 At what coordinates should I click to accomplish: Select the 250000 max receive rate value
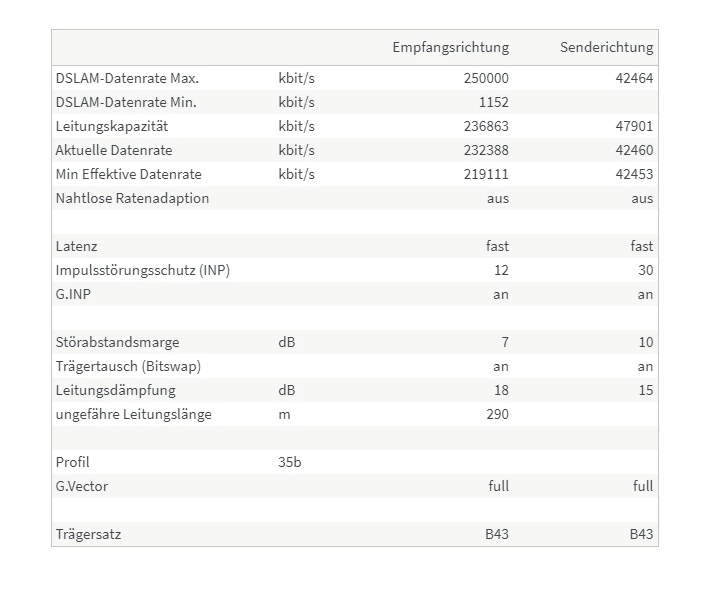tap(486, 78)
